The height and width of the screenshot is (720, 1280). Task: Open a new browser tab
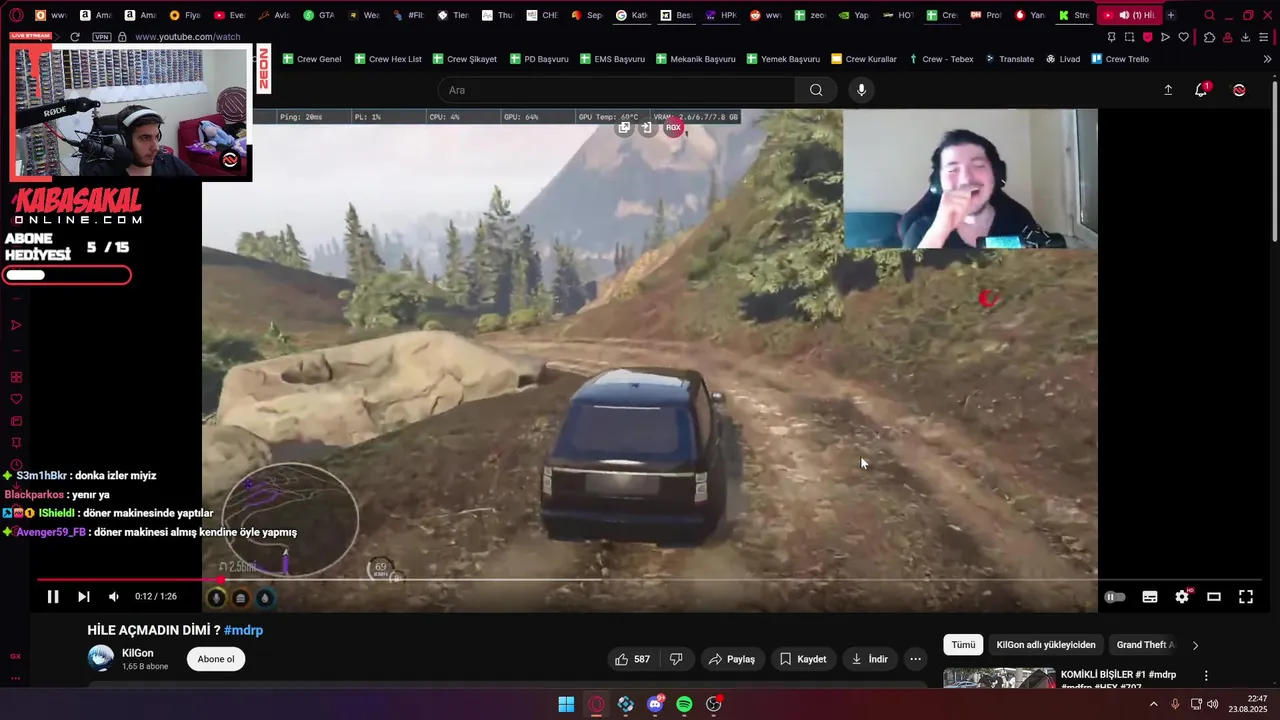1171,15
